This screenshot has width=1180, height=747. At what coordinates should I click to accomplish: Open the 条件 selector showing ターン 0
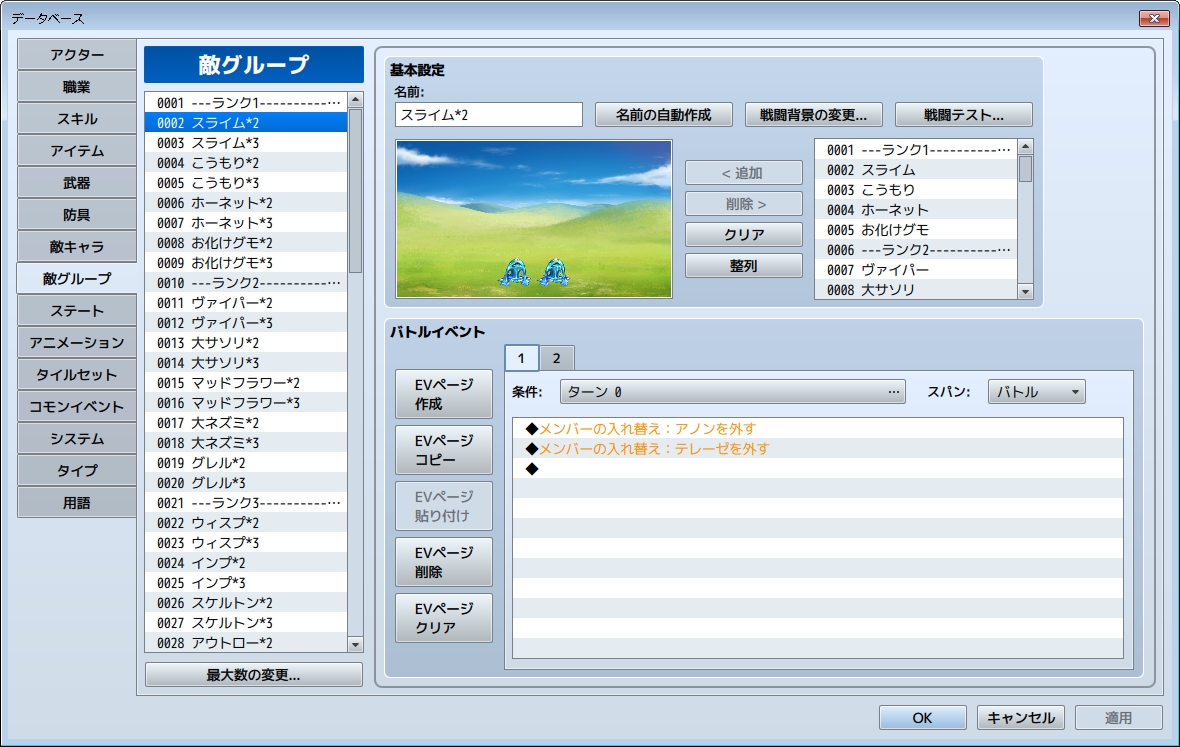tap(732, 392)
